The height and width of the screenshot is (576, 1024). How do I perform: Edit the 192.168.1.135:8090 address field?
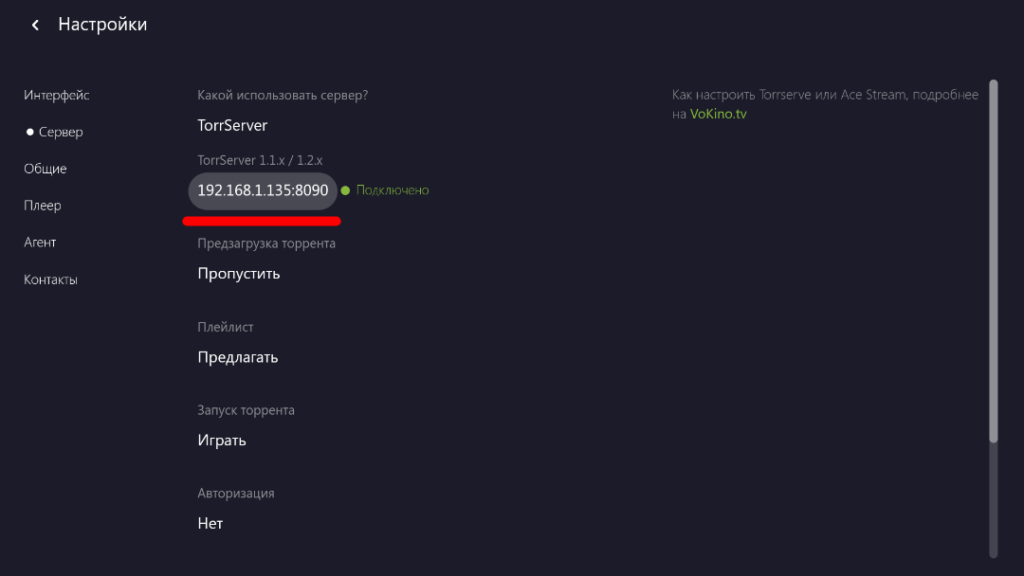263,190
